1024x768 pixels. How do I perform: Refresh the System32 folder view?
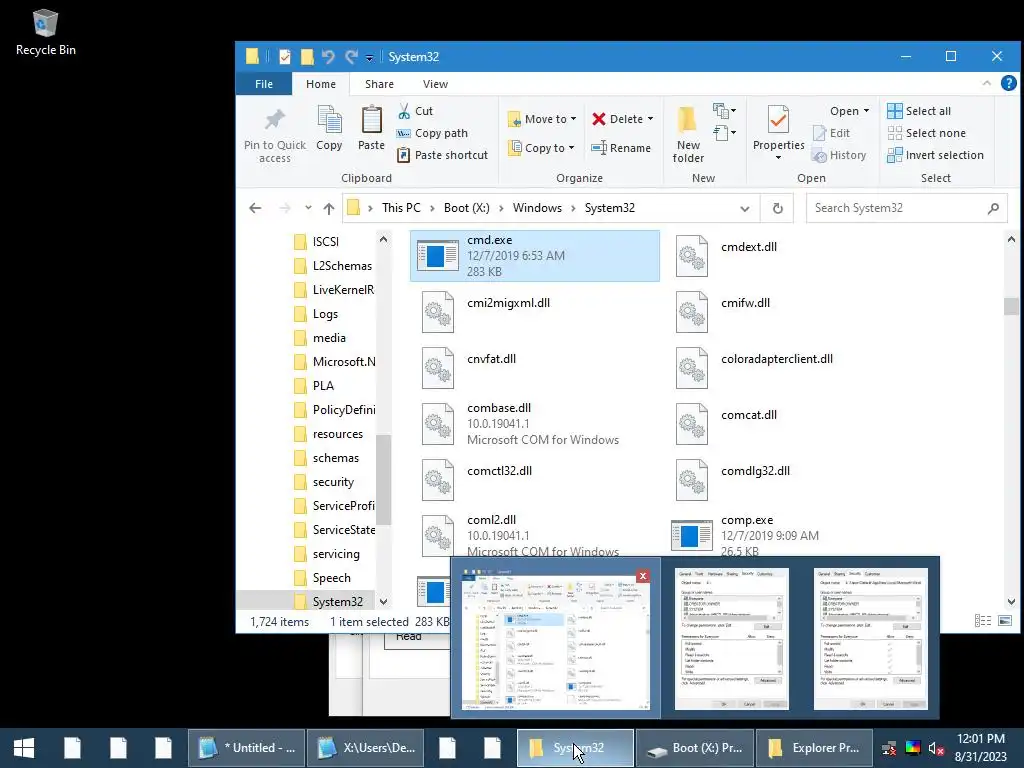point(777,208)
